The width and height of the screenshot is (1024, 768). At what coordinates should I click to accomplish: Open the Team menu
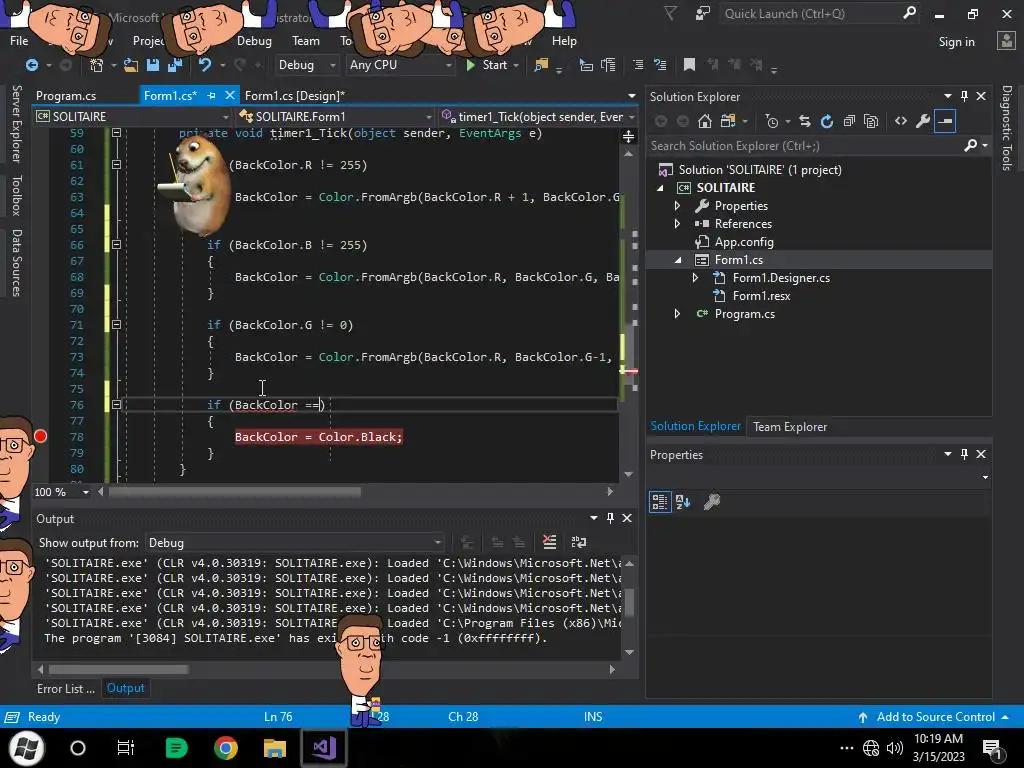click(x=306, y=40)
